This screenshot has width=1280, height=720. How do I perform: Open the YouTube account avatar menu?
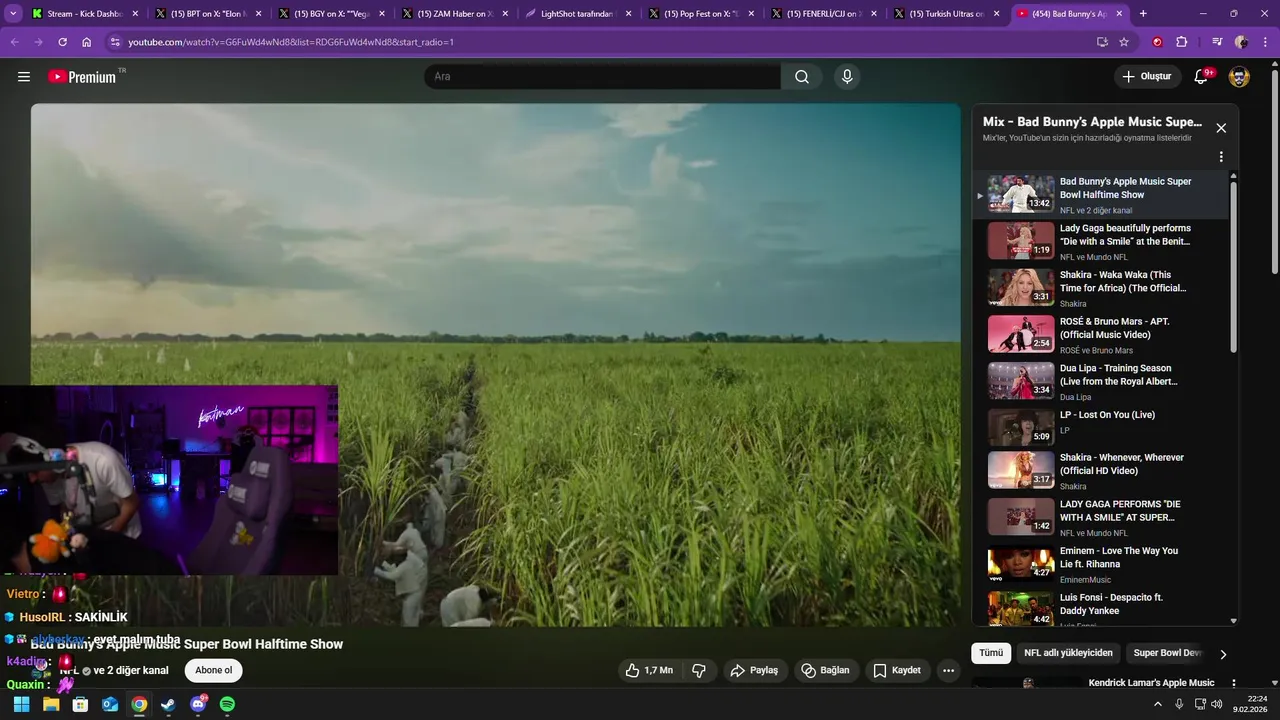click(1239, 77)
